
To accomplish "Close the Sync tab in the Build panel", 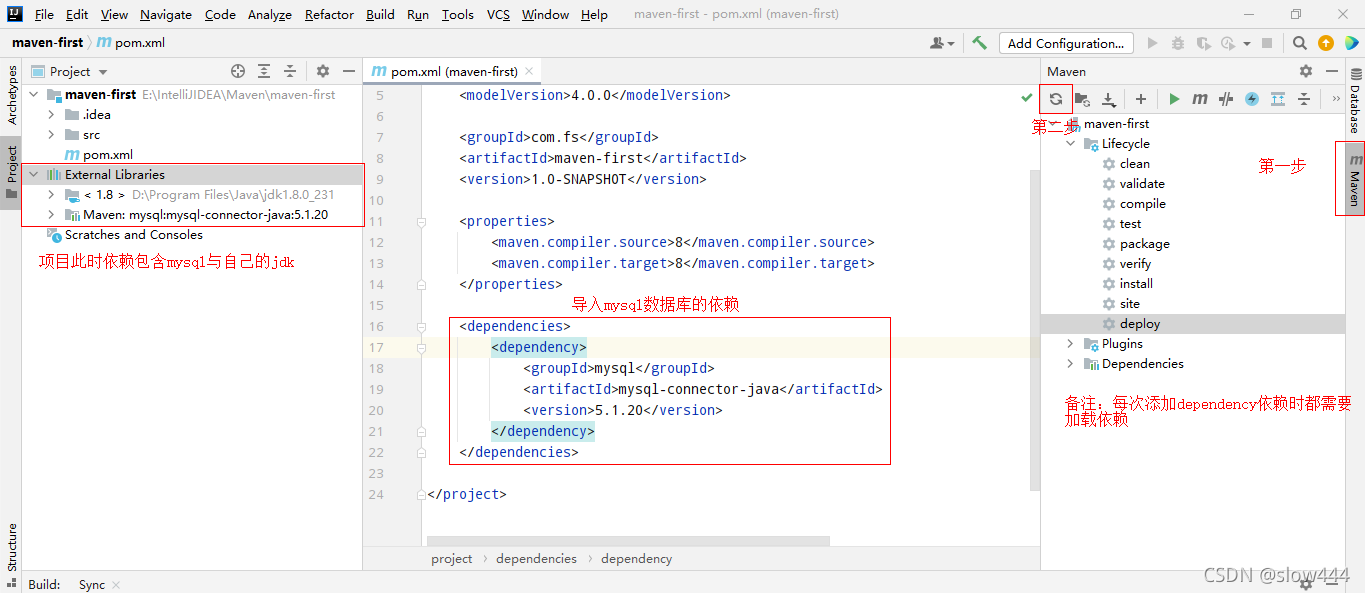I will click(116, 585).
